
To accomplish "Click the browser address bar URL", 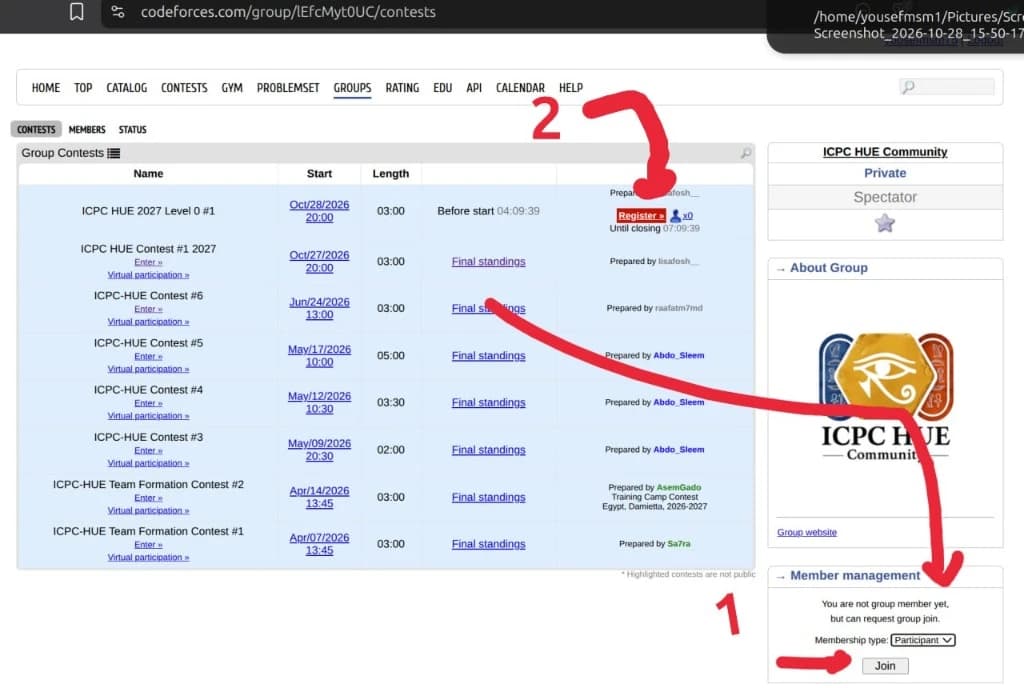I will (288, 12).
